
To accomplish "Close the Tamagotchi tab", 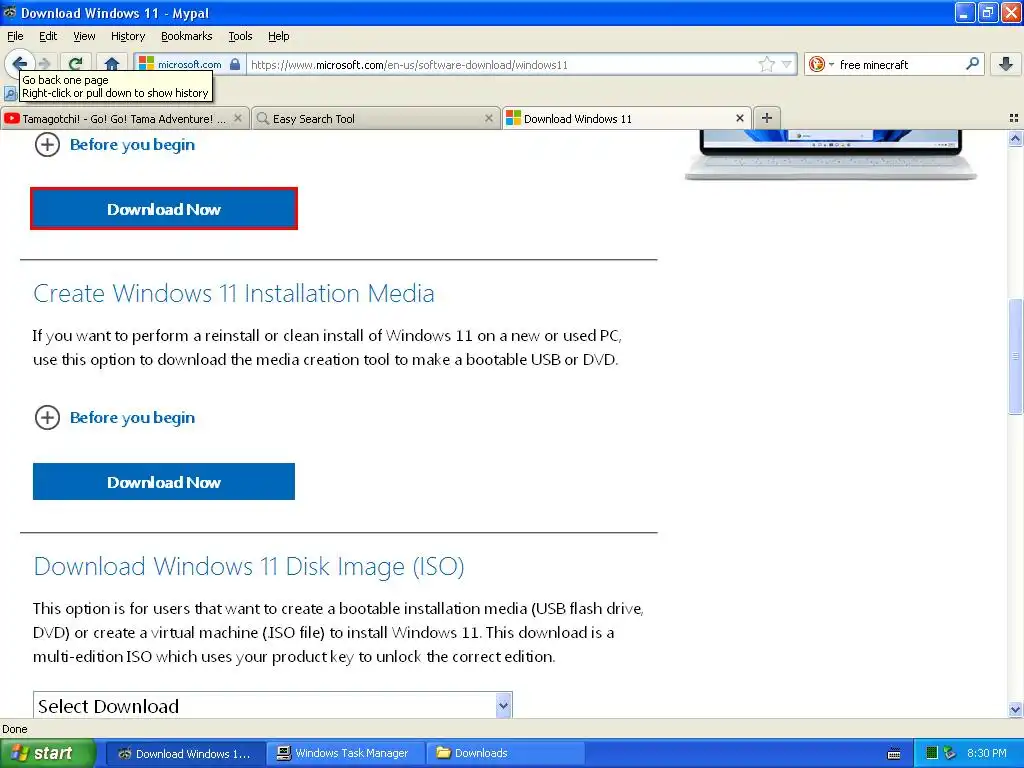I will point(238,118).
